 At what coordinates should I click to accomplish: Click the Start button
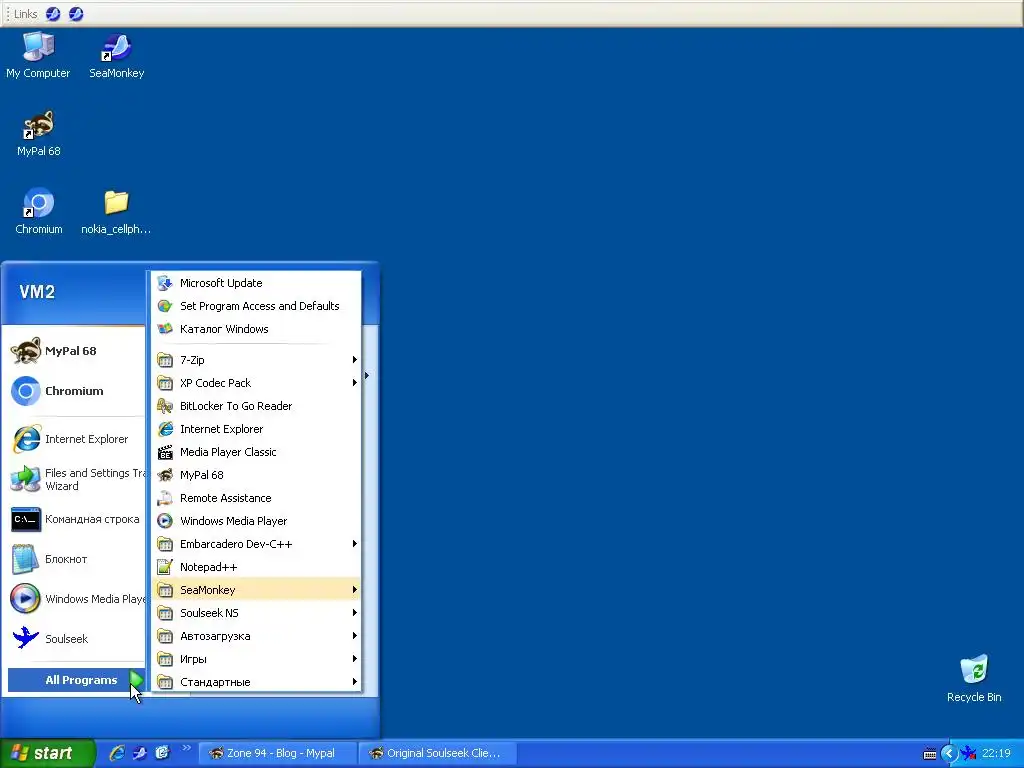[47, 753]
